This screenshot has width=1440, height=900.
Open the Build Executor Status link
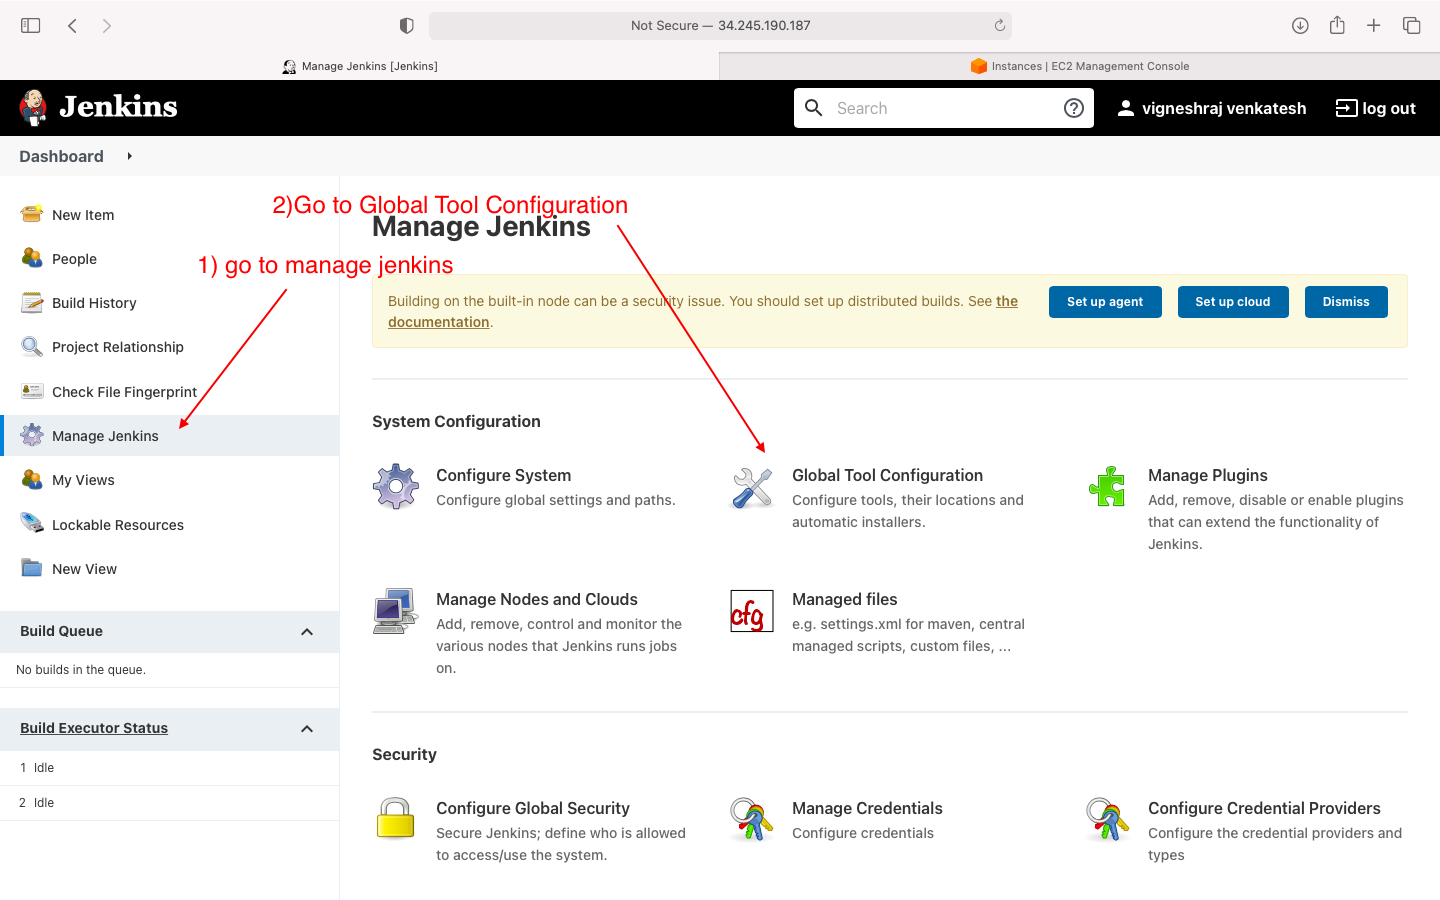[x=94, y=728]
